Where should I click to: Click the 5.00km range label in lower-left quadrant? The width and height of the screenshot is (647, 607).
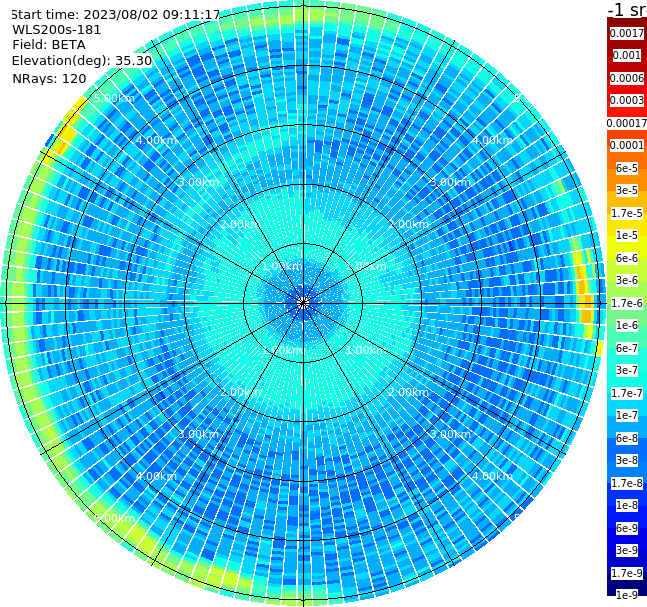point(114,518)
